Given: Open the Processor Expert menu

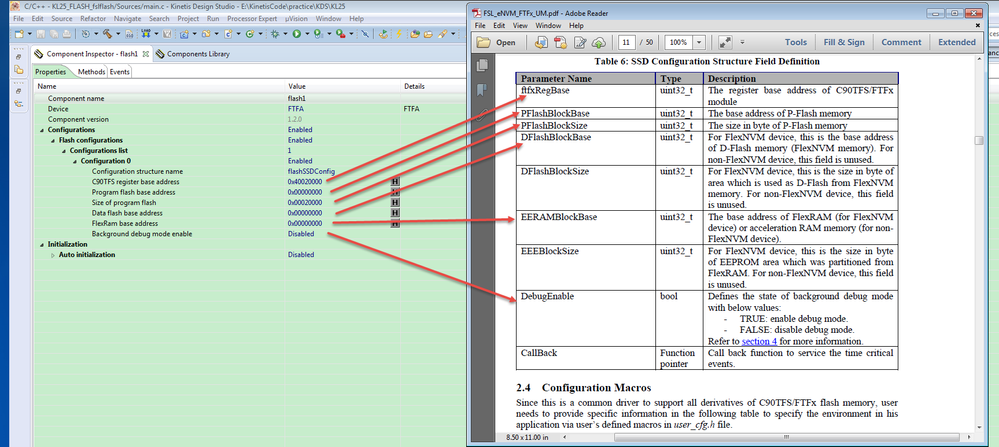Looking at the screenshot, I should click(x=252, y=19).
